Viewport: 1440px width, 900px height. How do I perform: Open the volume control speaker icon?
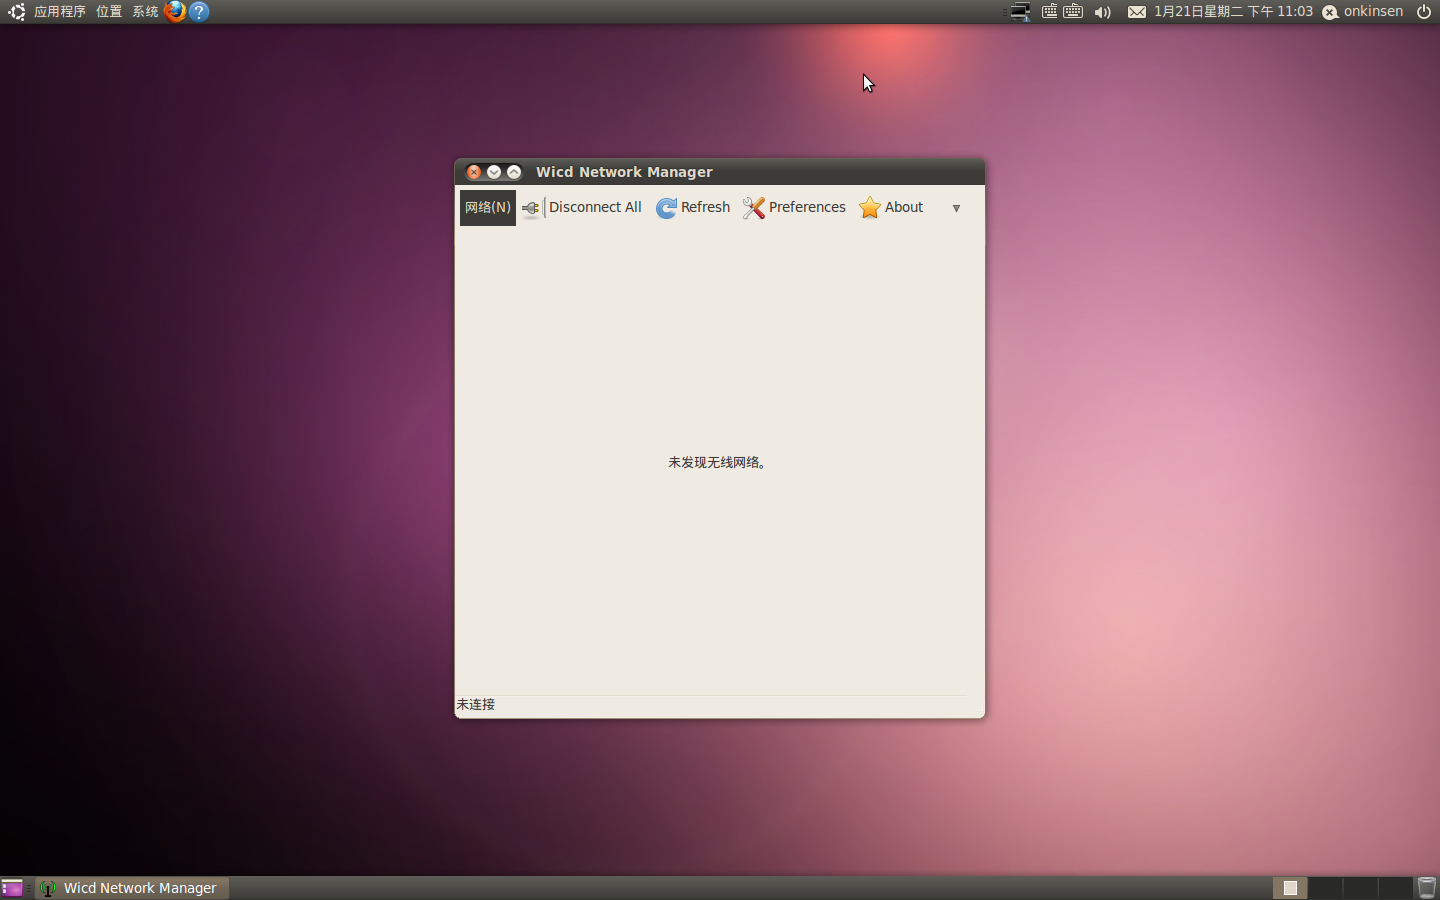(x=1102, y=12)
